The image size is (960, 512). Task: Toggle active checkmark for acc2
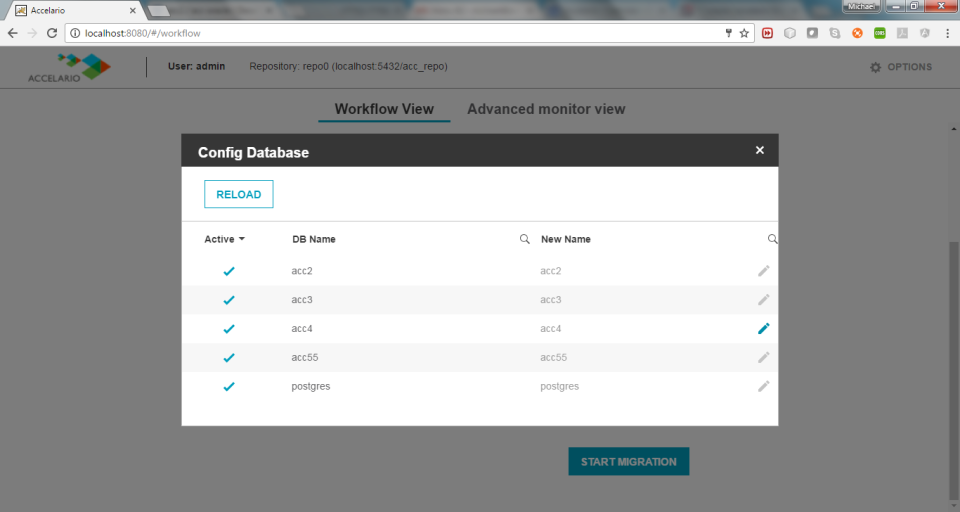point(229,271)
